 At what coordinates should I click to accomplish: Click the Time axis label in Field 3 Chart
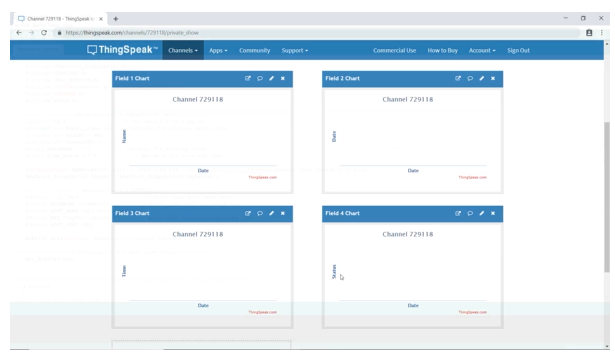(124, 271)
